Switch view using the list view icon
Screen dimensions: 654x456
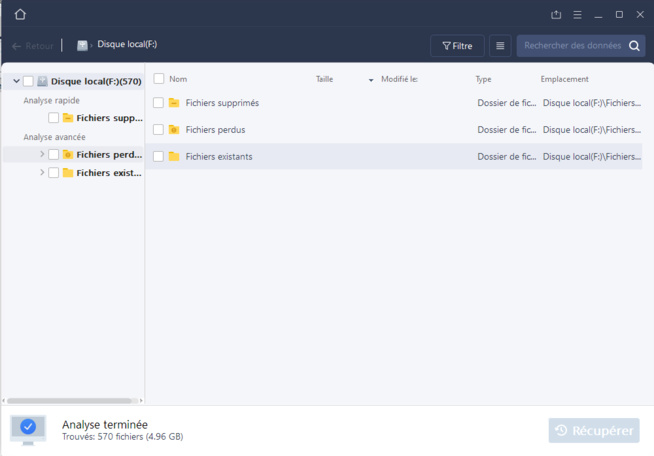pos(500,46)
